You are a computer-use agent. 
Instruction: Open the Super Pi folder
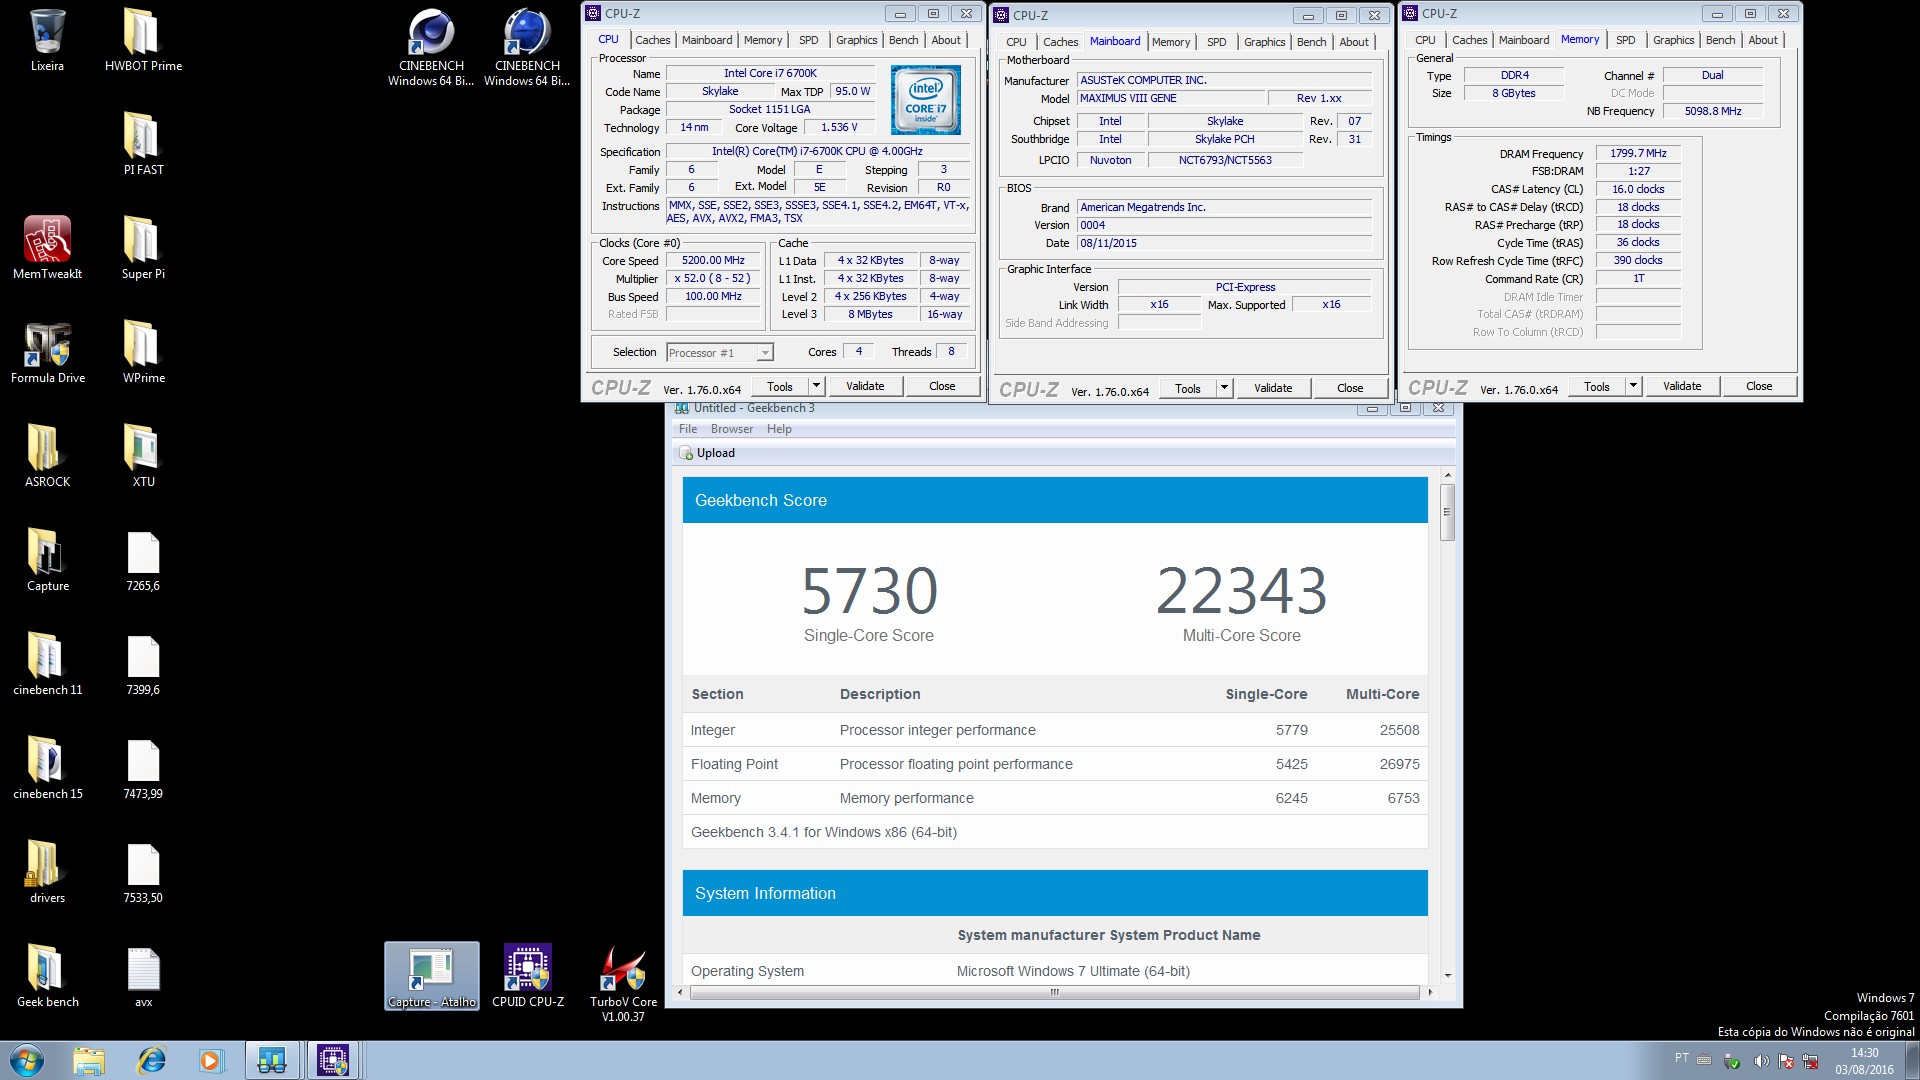coord(143,248)
